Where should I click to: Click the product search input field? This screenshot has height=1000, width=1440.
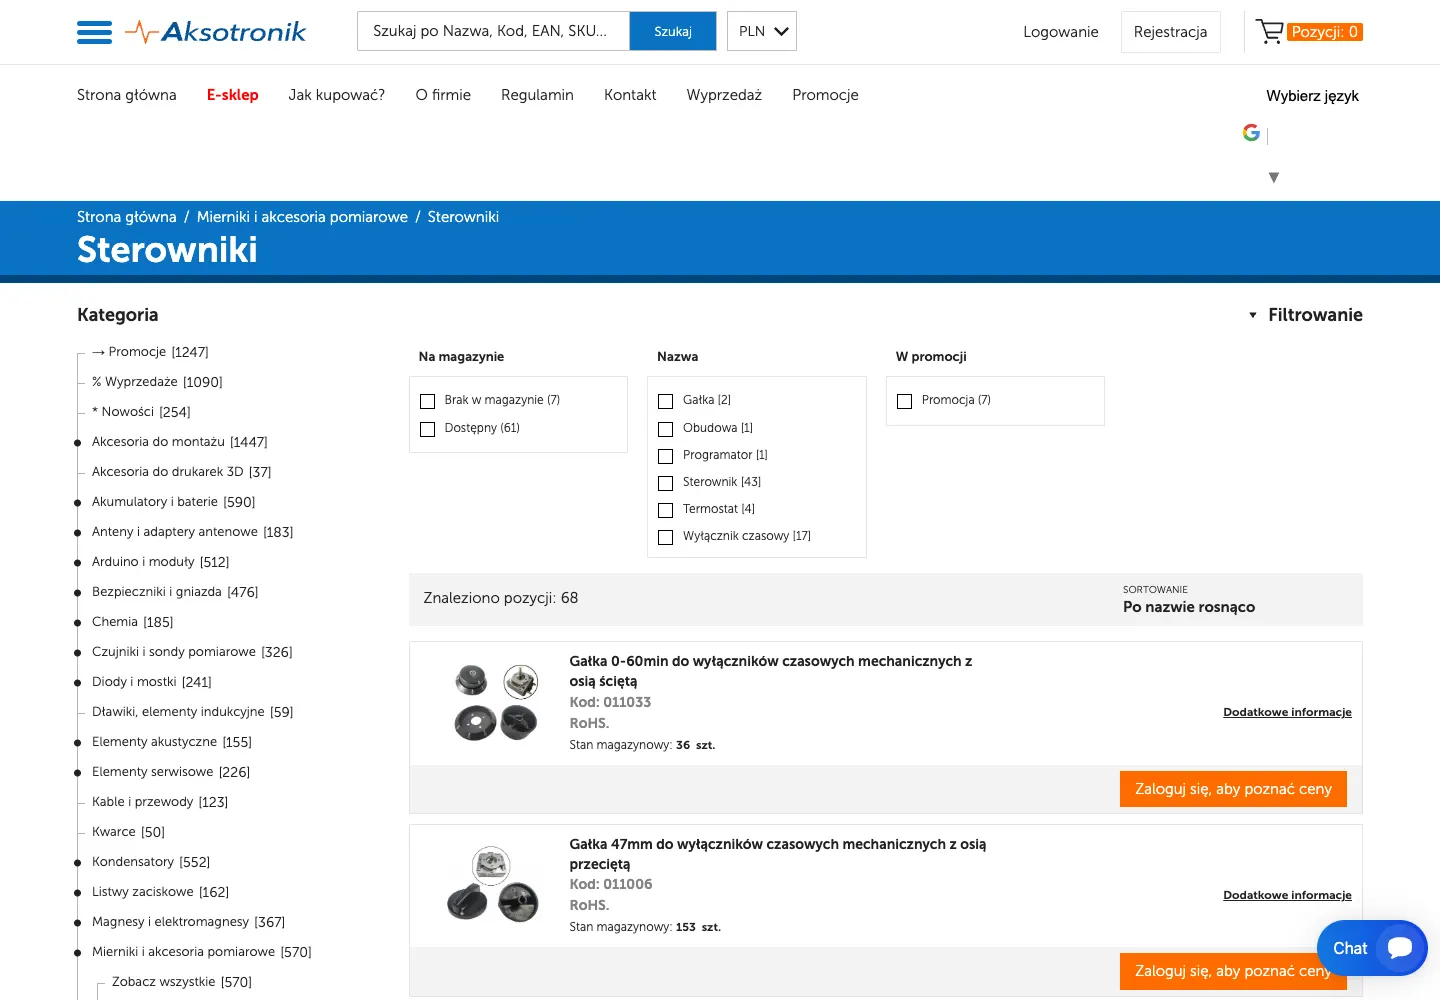[493, 31]
